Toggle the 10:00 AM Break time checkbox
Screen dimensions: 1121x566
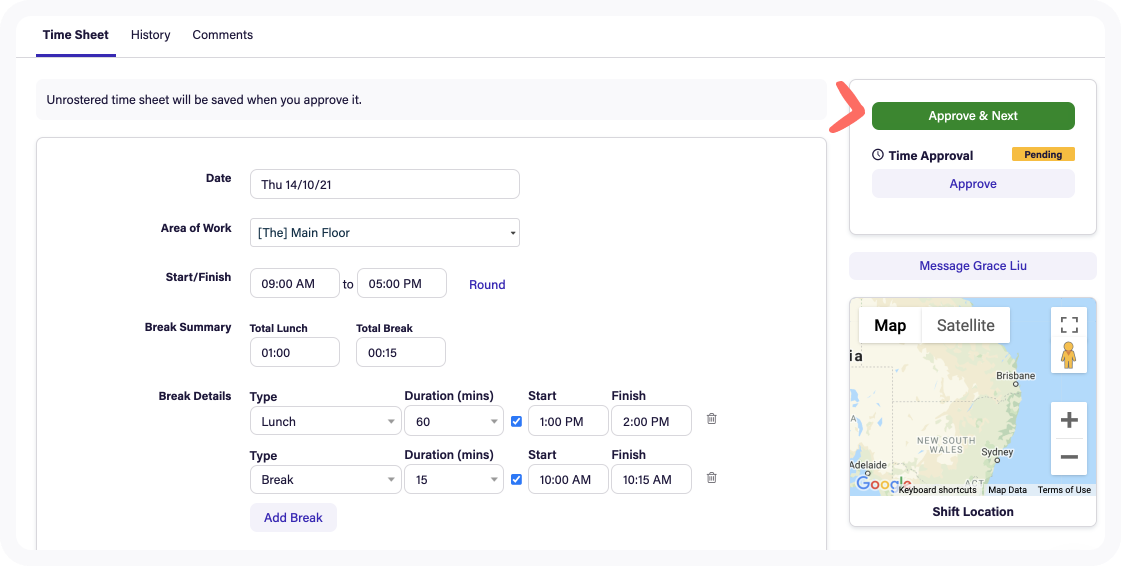click(516, 479)
